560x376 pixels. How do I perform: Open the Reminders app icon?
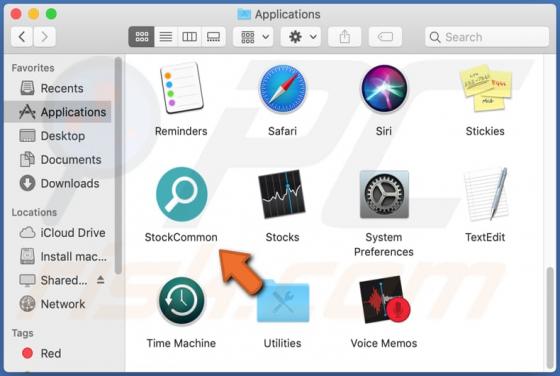pyautogui.click(x=181, y=88)
